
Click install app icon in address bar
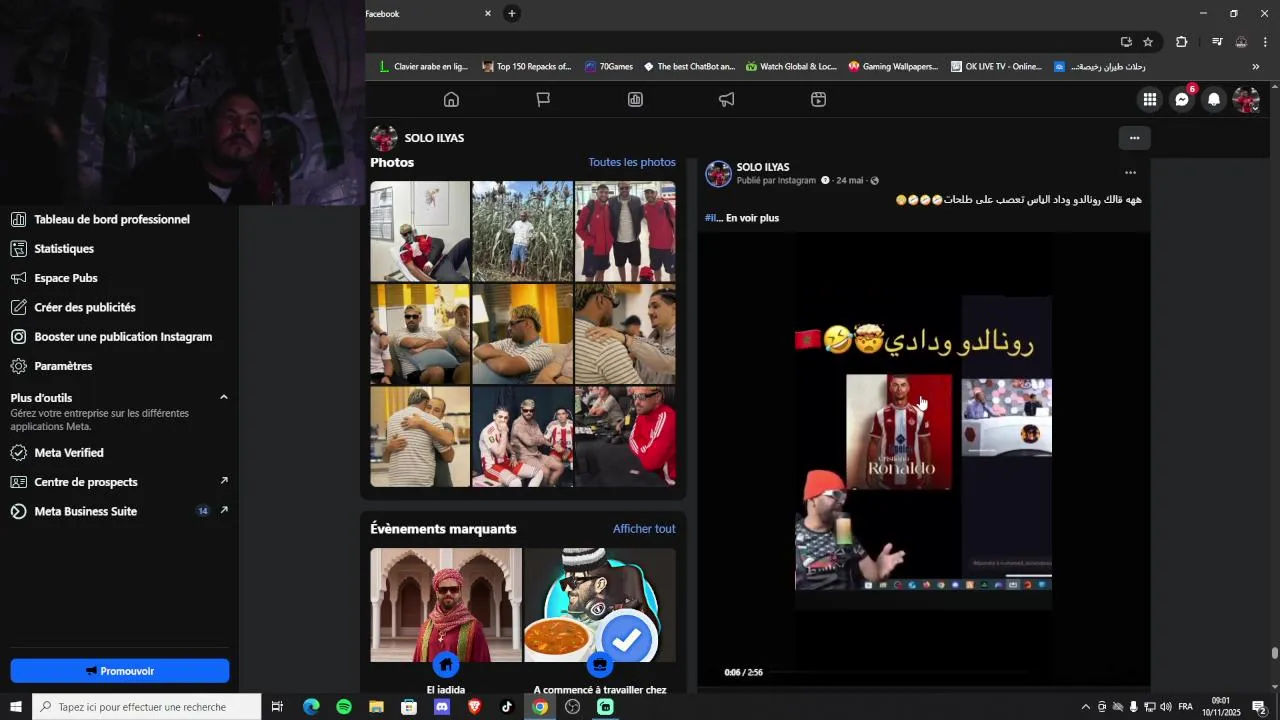[1126, 42]
